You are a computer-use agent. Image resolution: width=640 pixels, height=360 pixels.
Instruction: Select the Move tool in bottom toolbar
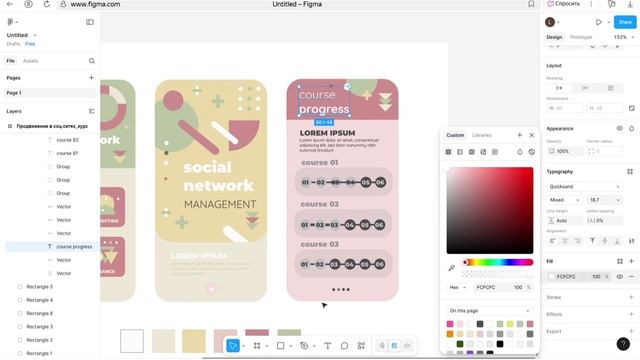point(233,346)
